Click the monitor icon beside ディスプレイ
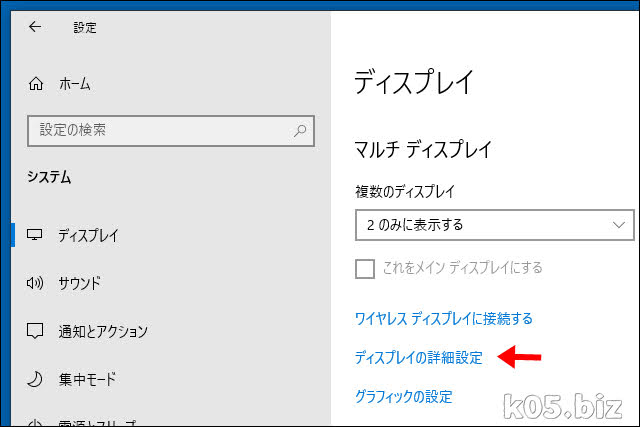The height and width of the screenshot is (427, 640). point(34,235)
